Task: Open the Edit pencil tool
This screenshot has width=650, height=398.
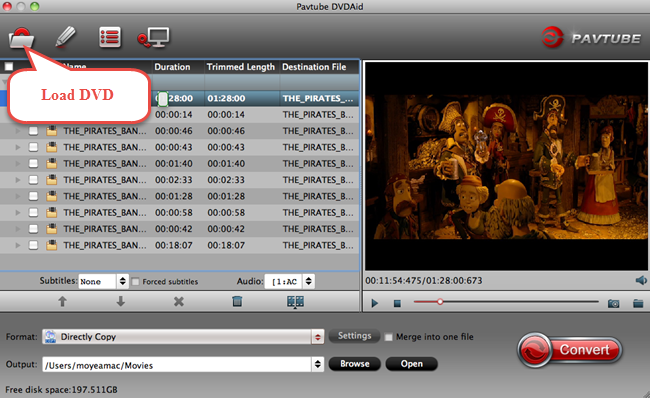Action: pyautogui.click(x=65, y=37)
